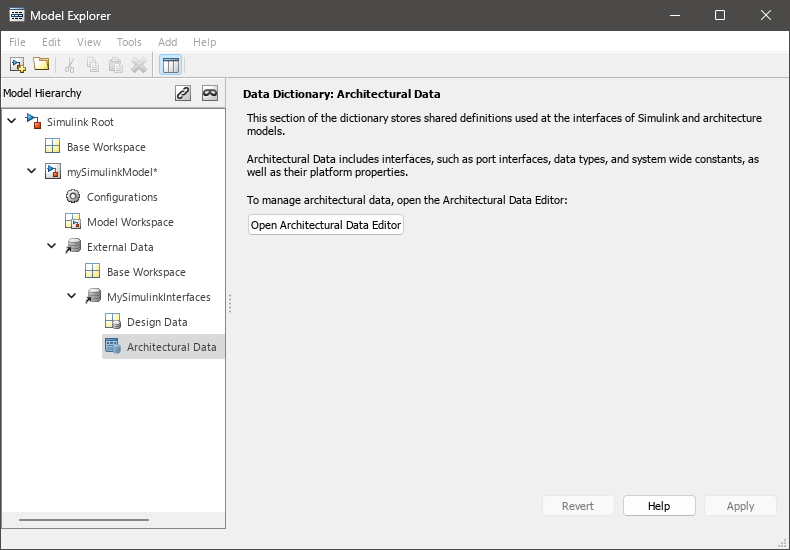This screenshot has height=550, width=790.
Task: Click the mySimulinkModel model icon
Action: (52, 171)
